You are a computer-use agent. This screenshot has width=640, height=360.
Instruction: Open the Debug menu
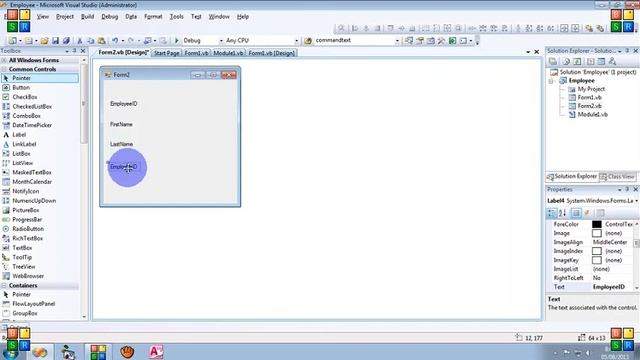(x=109, y=17)
